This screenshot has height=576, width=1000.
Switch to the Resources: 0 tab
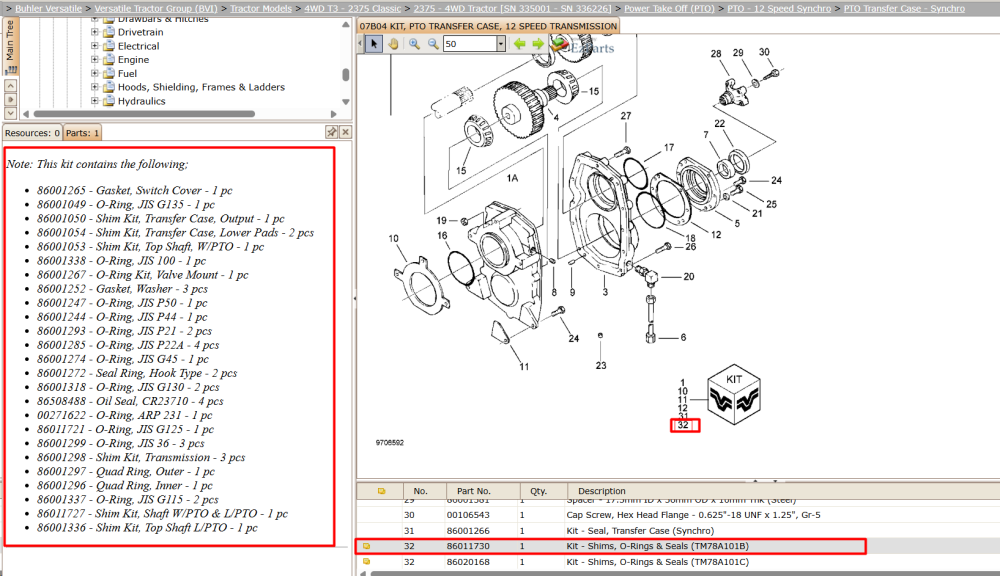coord(32,133)
